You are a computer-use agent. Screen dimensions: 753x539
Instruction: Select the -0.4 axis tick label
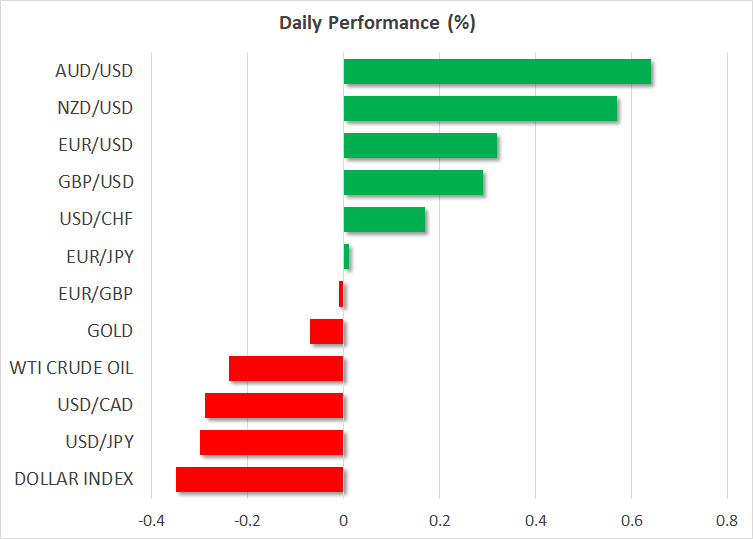[x=151, y=520]
